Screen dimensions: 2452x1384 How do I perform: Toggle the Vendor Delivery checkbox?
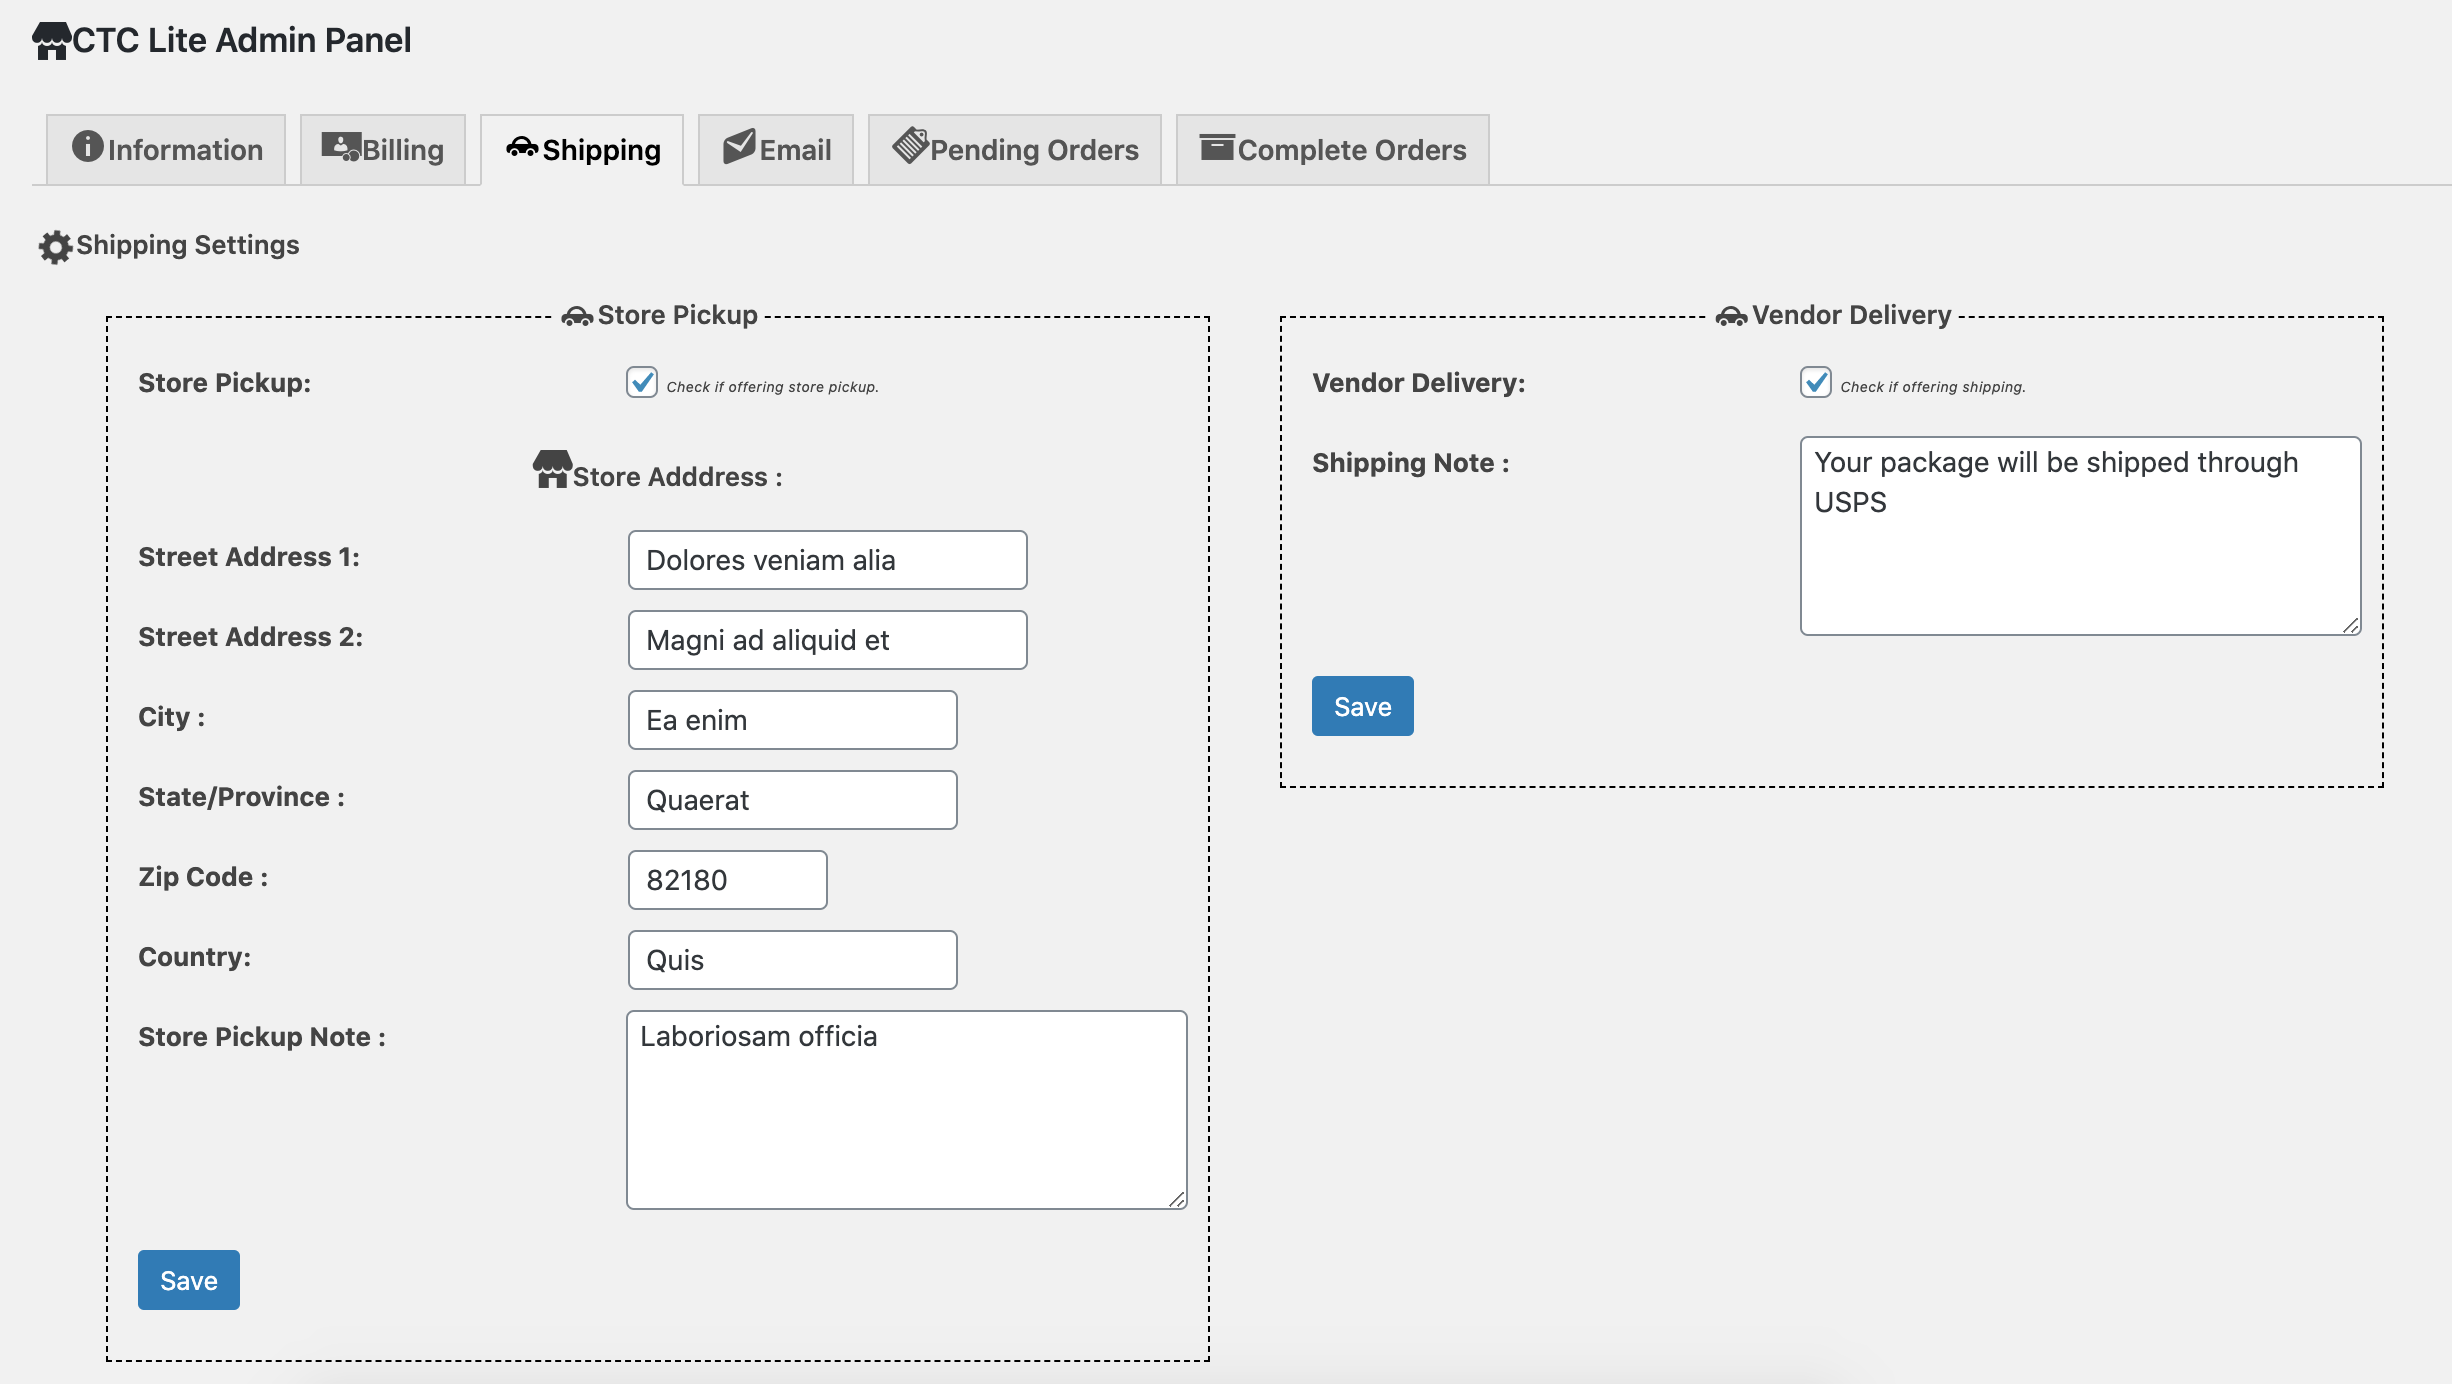click(x=1816, y=382)
